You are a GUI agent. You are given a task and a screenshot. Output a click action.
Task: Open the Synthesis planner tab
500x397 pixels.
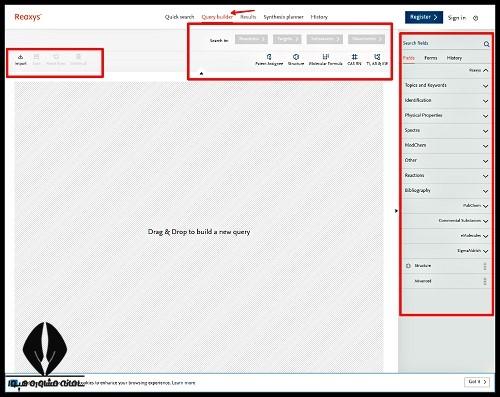point(283,17)
